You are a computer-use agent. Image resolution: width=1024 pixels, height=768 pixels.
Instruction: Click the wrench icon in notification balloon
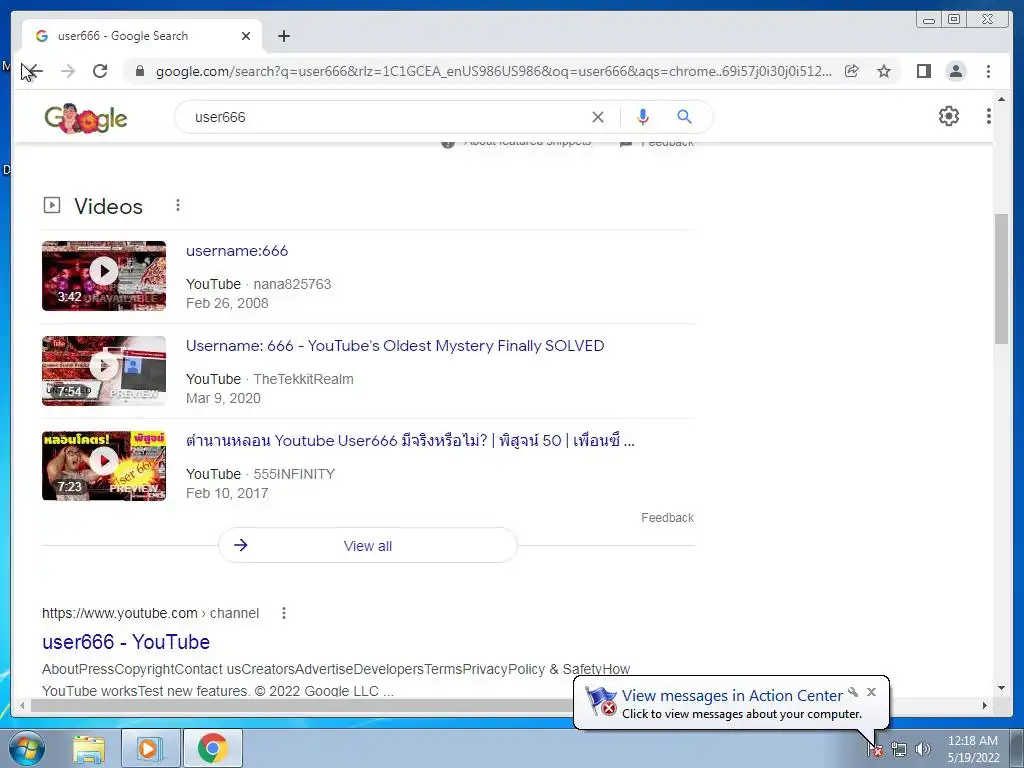(853, 692)
